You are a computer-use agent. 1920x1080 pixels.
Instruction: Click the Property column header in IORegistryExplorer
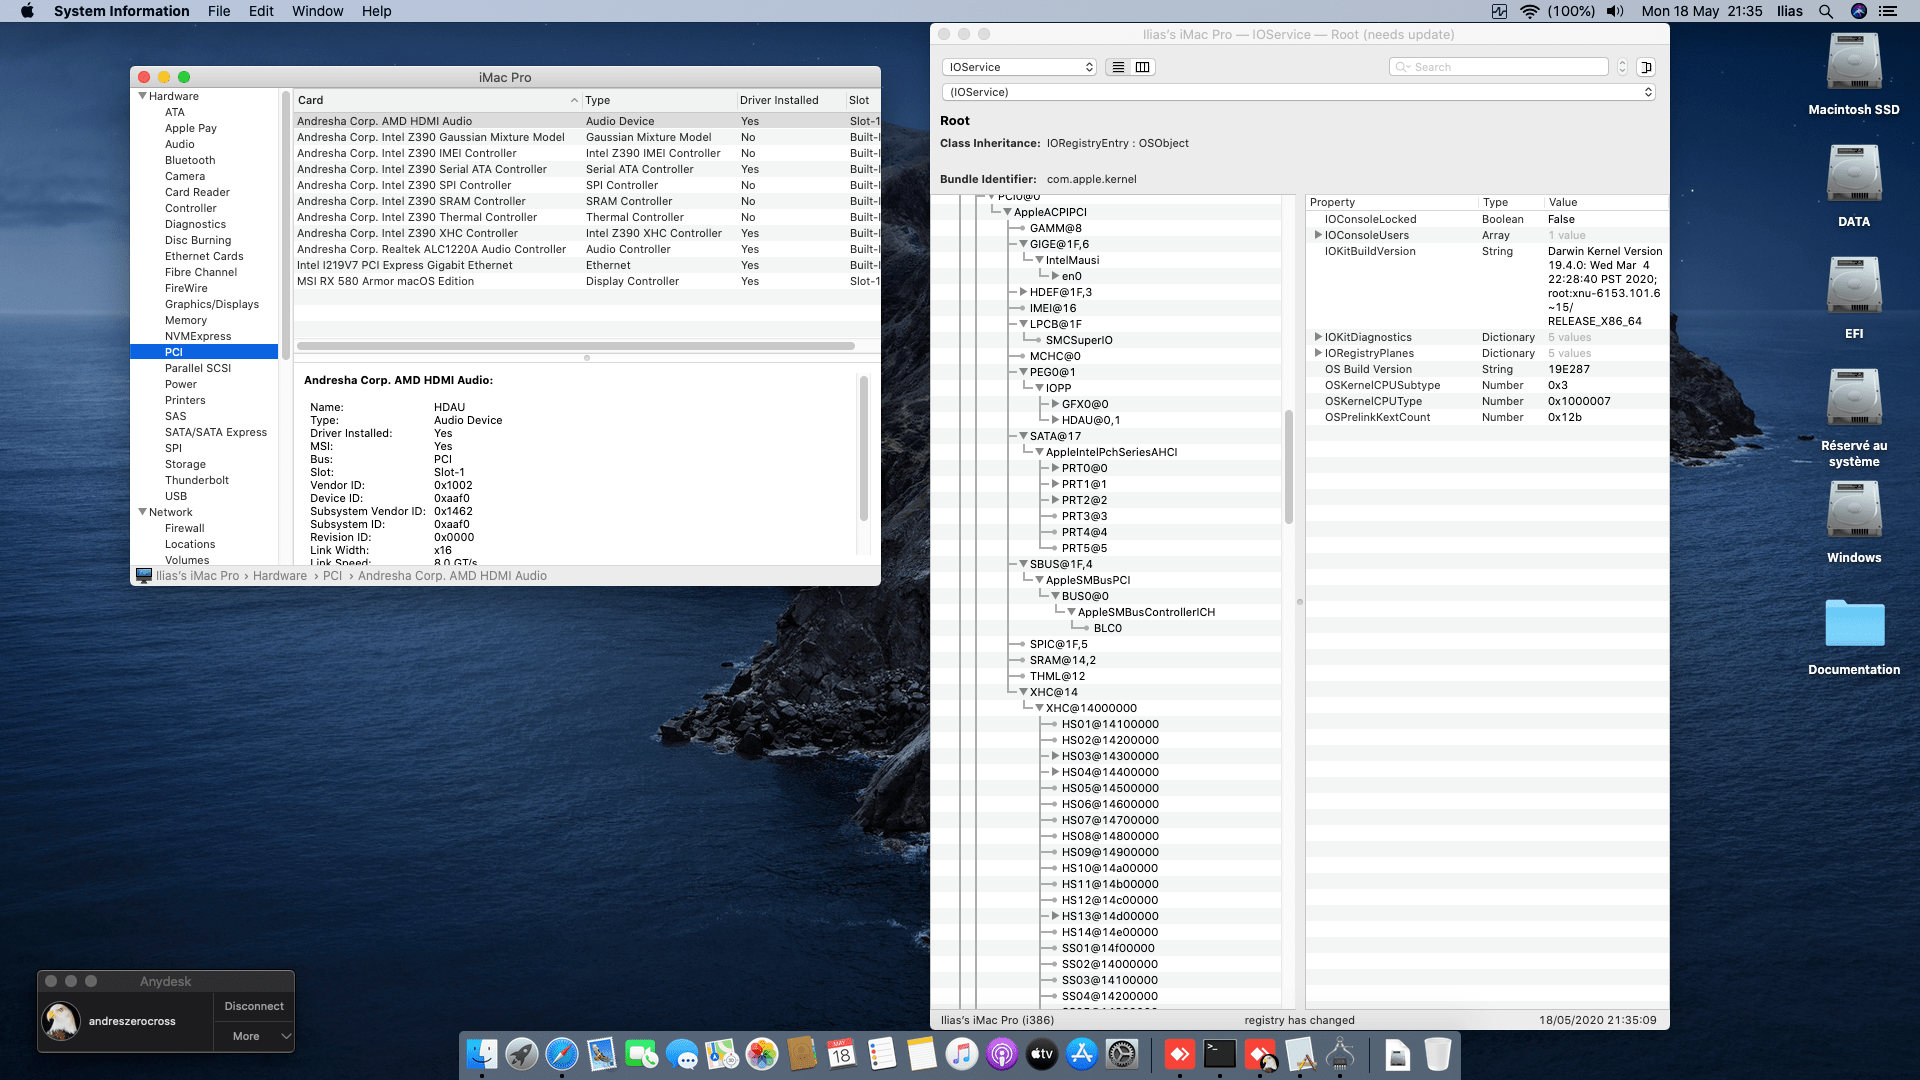coord(1392,202)
